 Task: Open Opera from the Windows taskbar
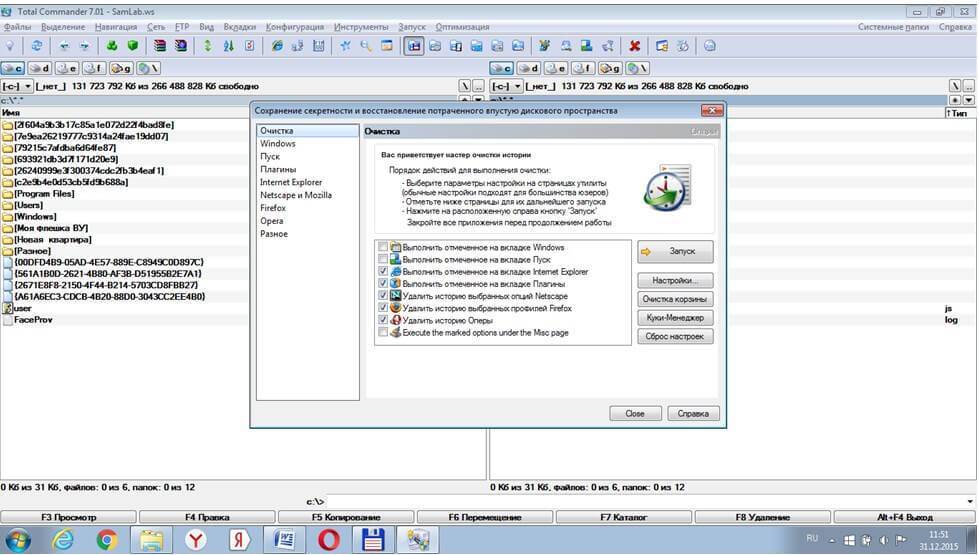tap(328, 541)
